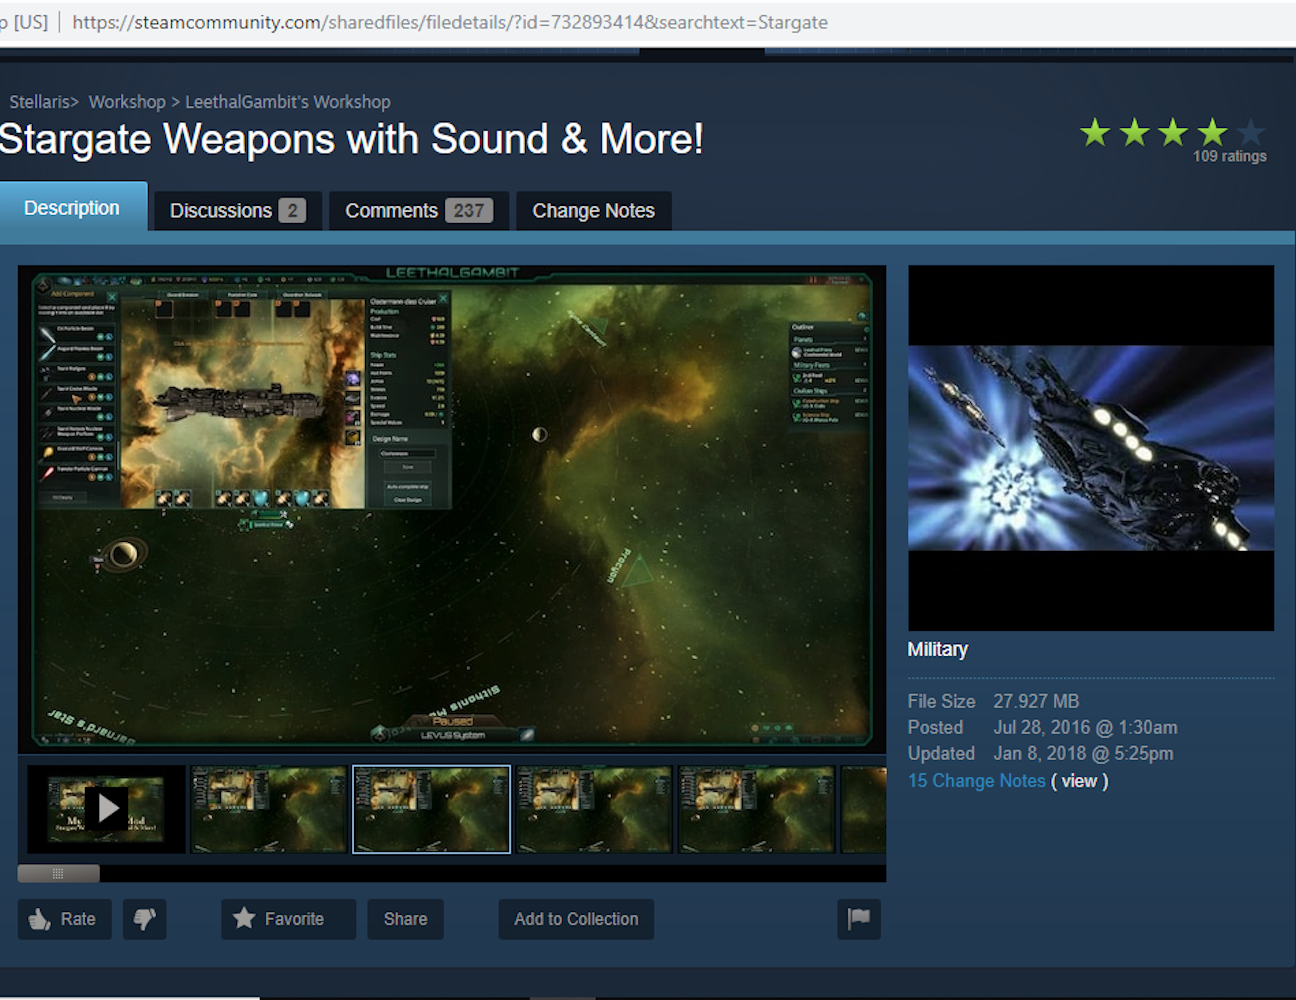
Task: Play the video thumbnail preview
Action: (x=107, y=808)
